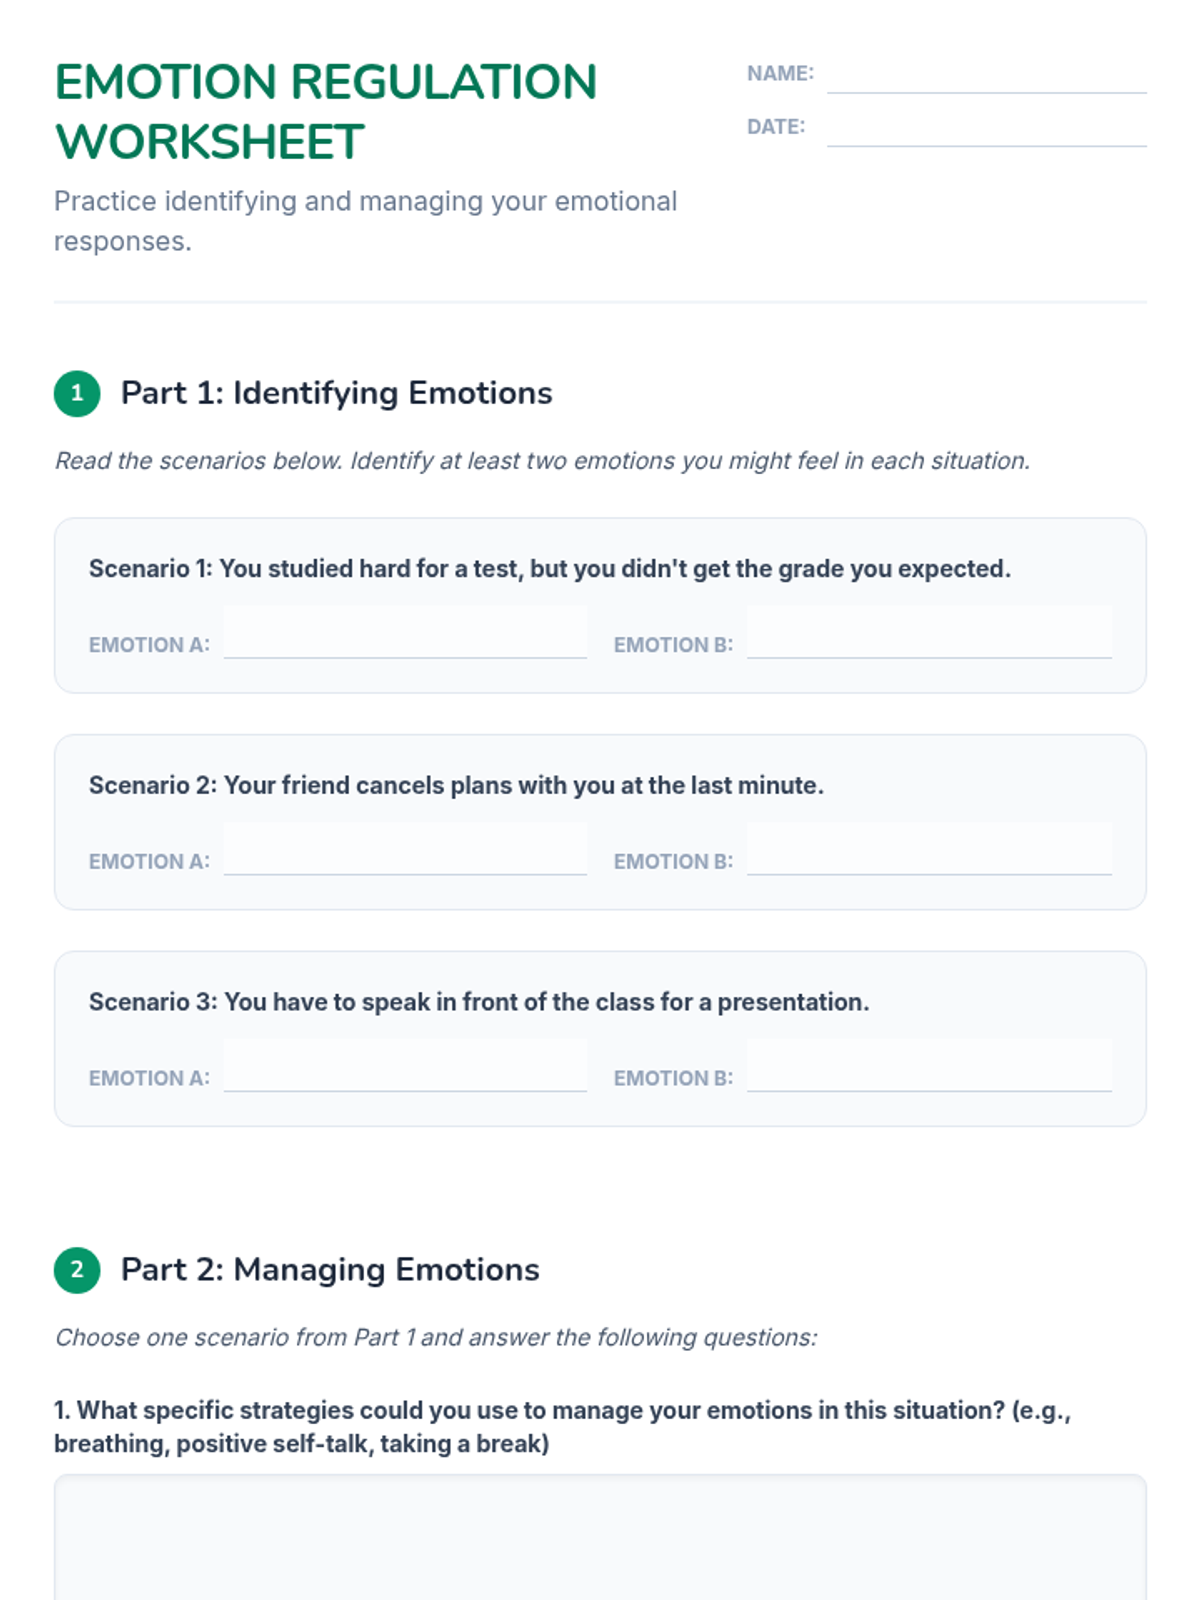Click the DATE input line
Image resolution: width=1200 pixels, height=1600 pixels.
coord(986,129)
